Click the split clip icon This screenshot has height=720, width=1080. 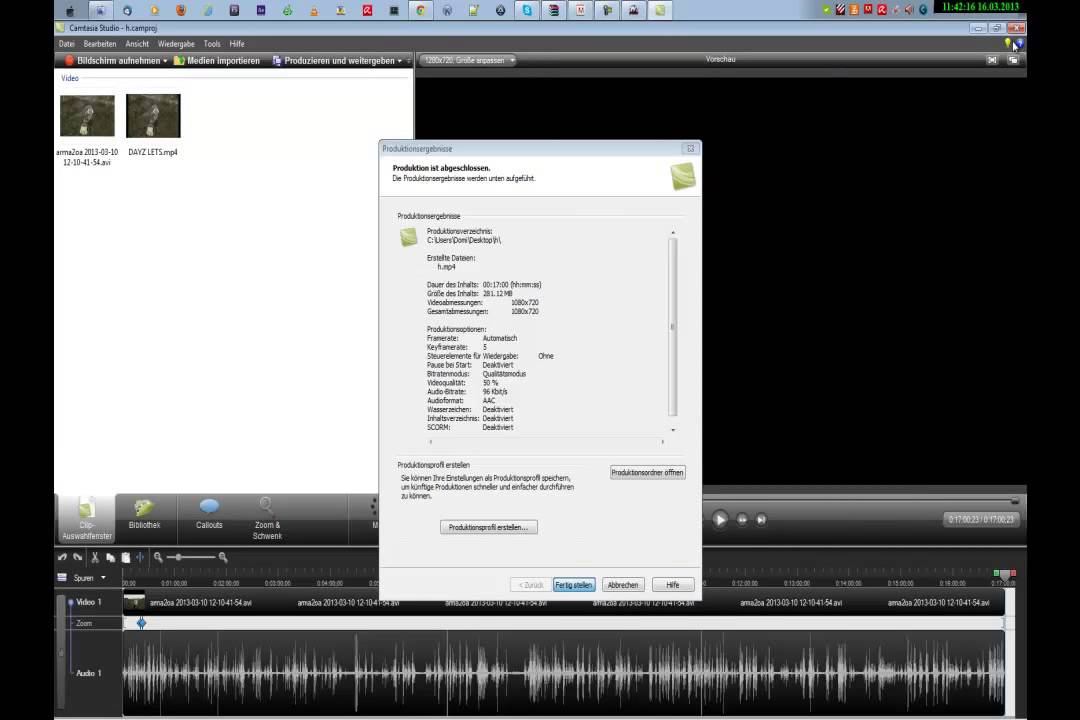tap(140, 557)
